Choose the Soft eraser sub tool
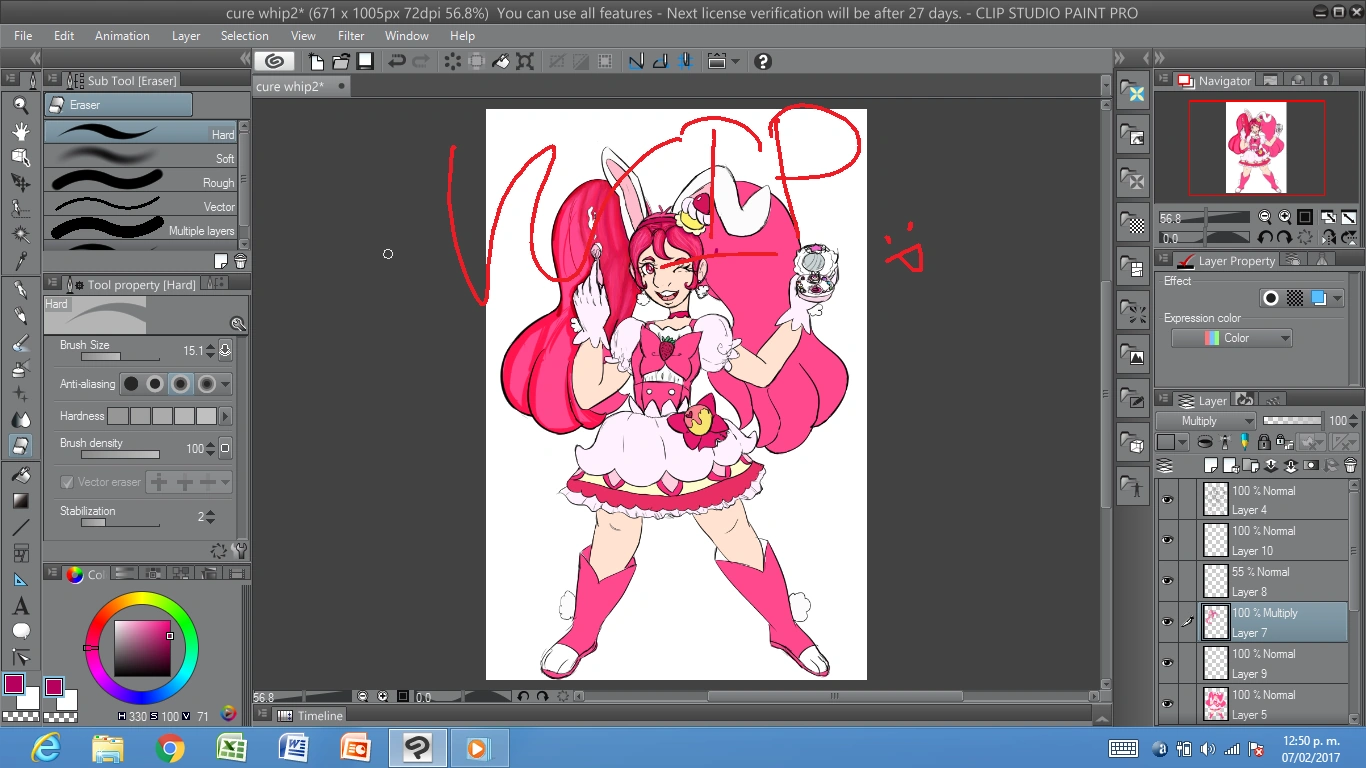Image resolution: width=1366 pixels, height=768 pixels. [140, 158]
